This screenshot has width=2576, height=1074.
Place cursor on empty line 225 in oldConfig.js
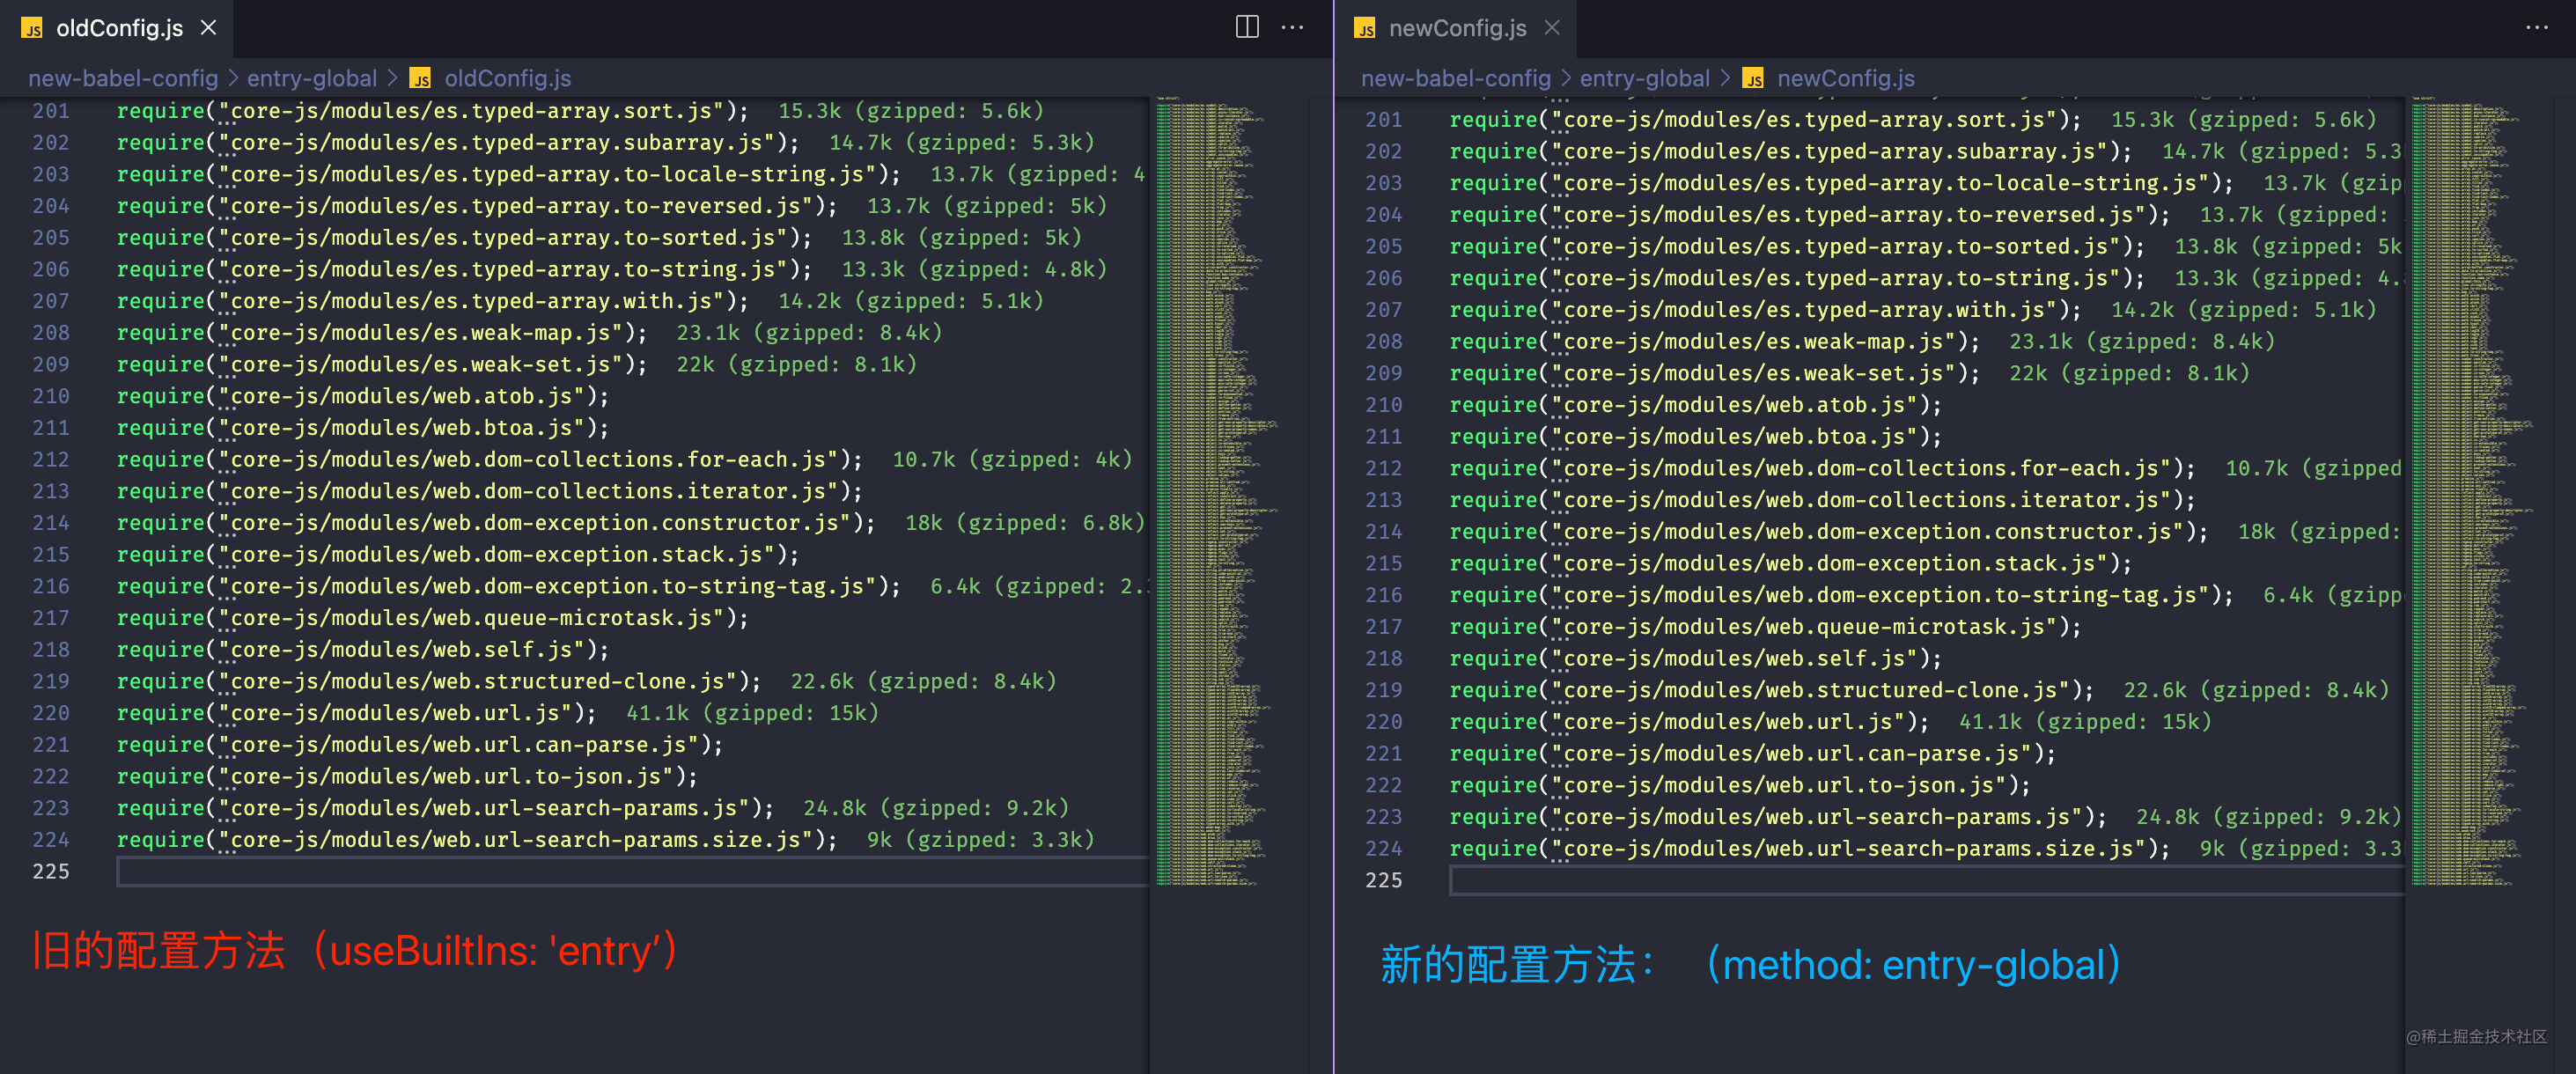(x=633, y=871)
